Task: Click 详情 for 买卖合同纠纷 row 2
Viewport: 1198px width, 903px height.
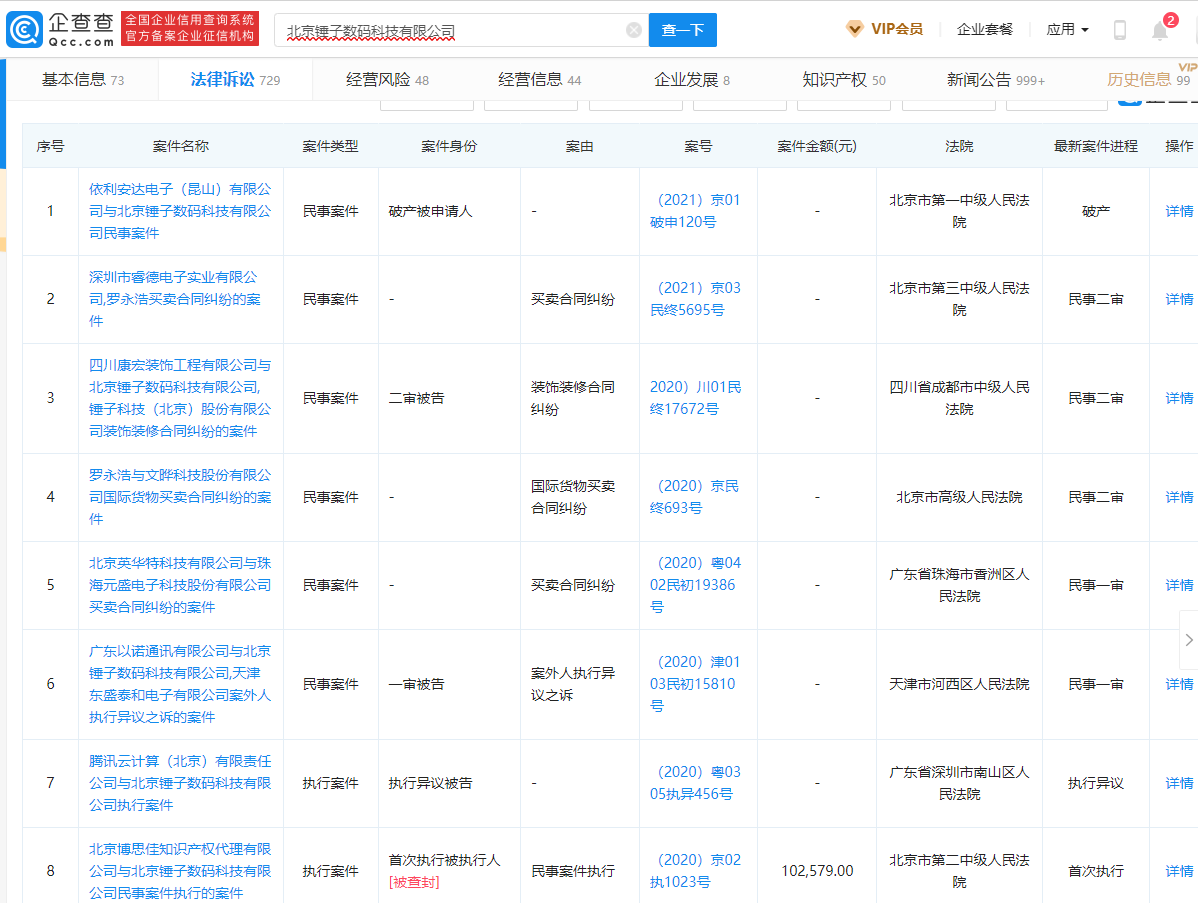Action: point(1179,299)
